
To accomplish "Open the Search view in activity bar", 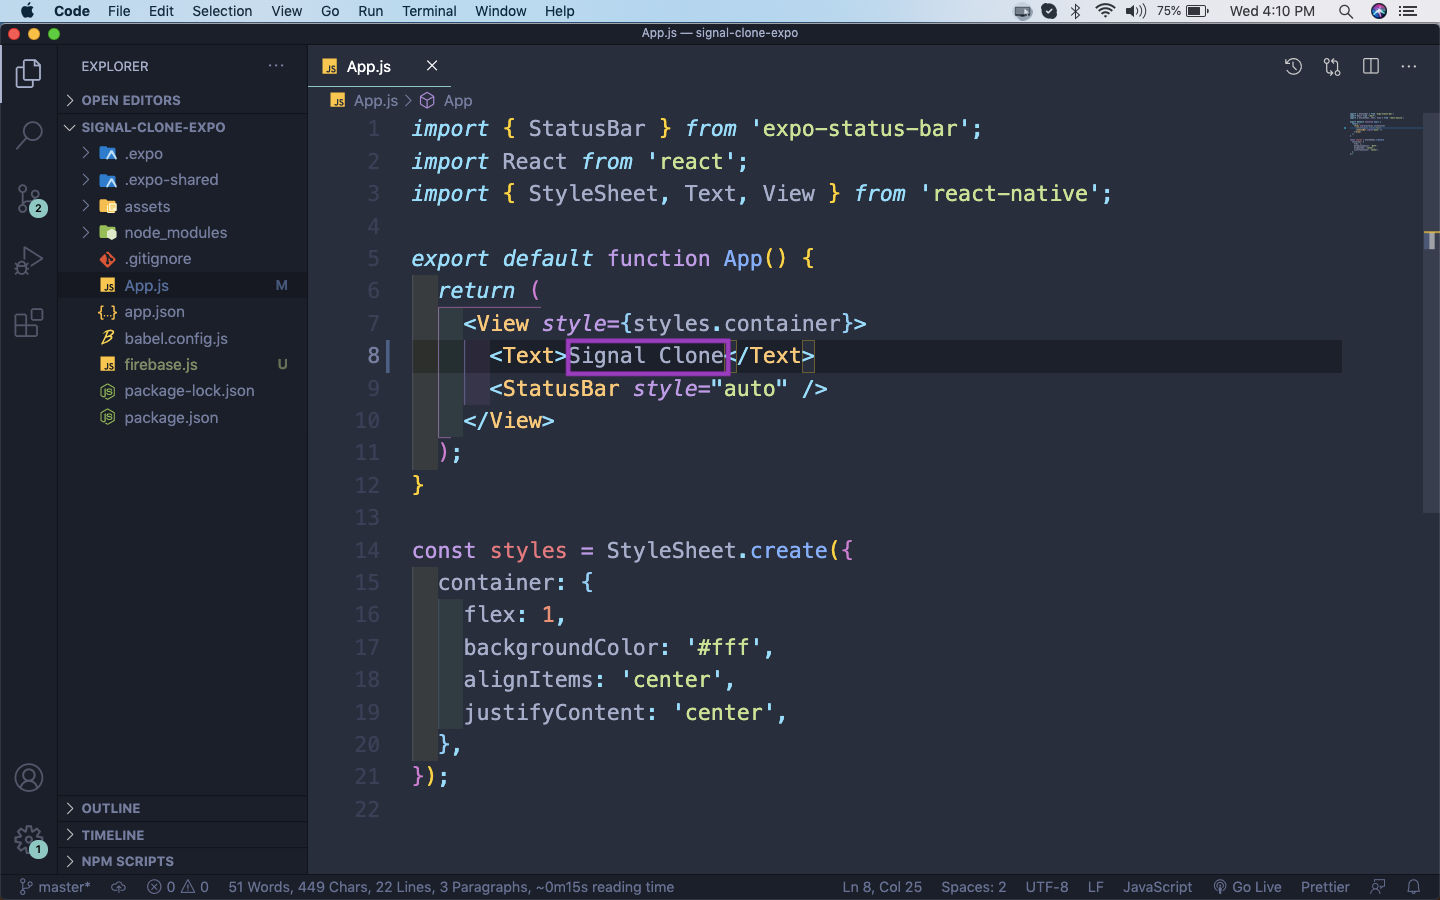I will [29, 135].
